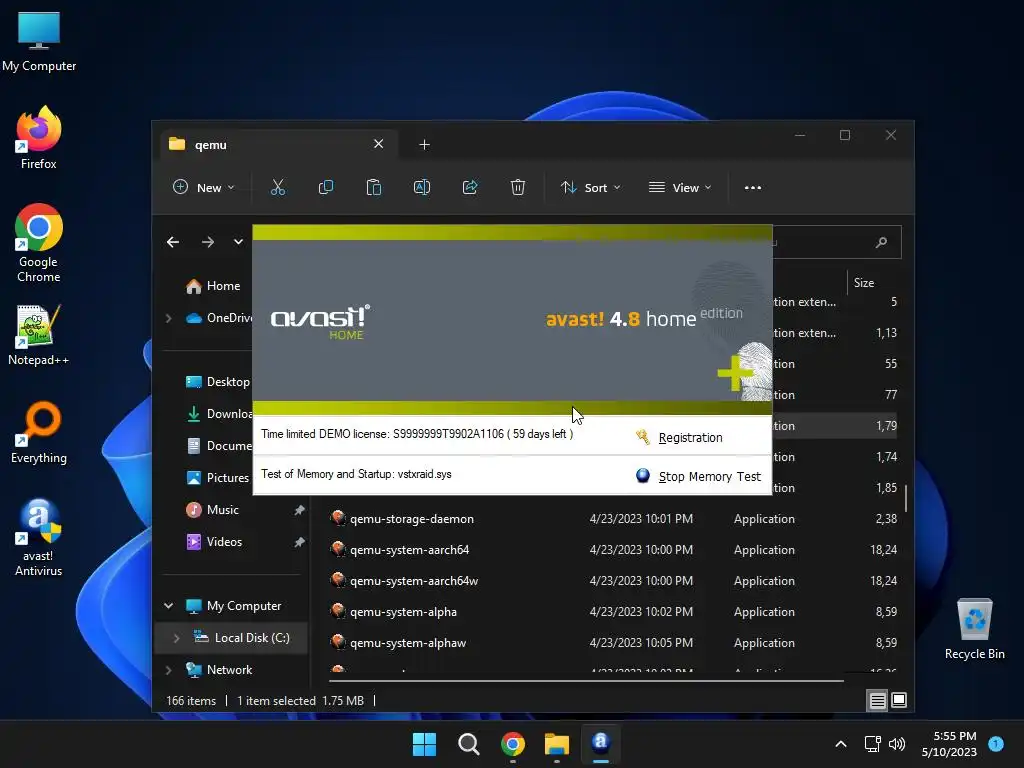Open avast! Antivirus desktop shortcut
Image resolution: width=1024 pixels, height=768 pixels.
point(39,538)
